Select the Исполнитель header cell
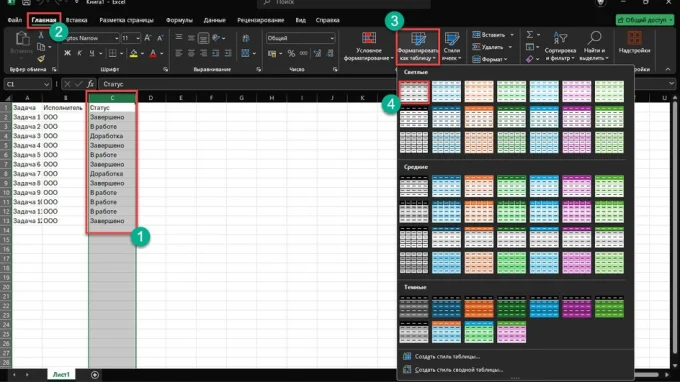680x382 pixels. point(65,108)
